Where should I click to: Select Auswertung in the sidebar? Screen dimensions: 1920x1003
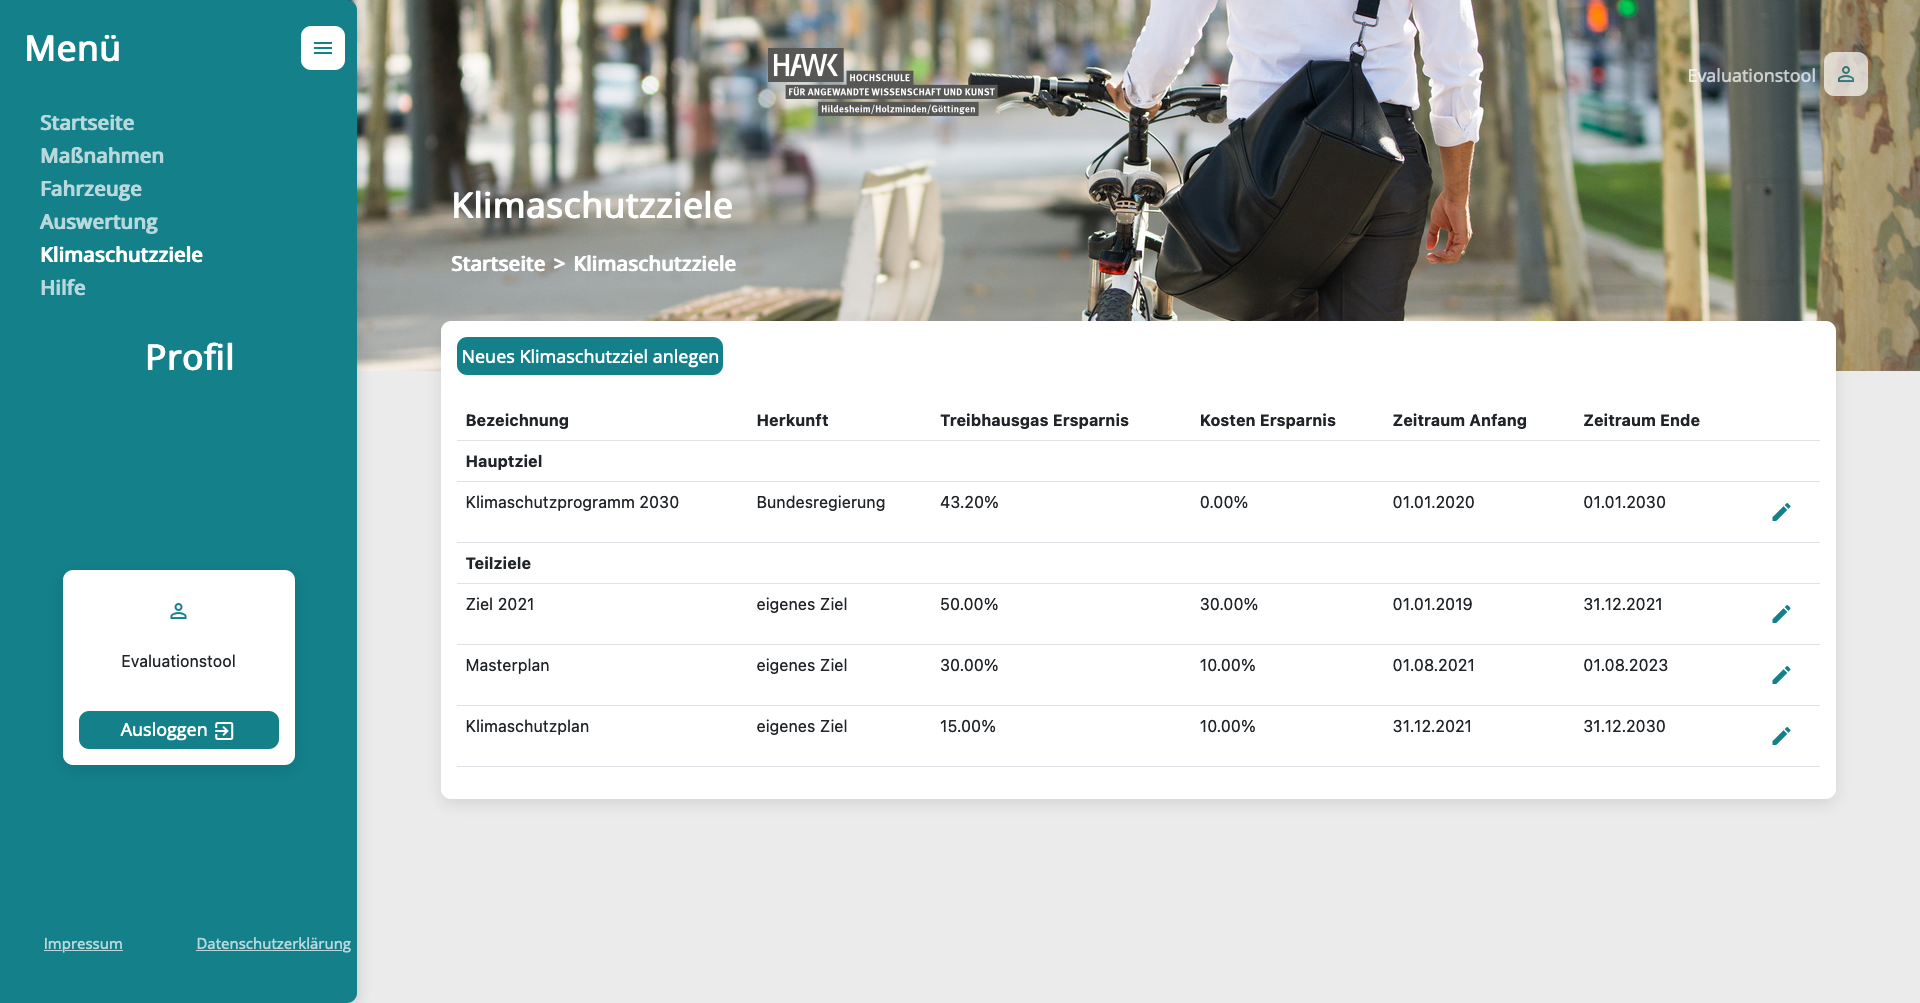pos(99,222)
